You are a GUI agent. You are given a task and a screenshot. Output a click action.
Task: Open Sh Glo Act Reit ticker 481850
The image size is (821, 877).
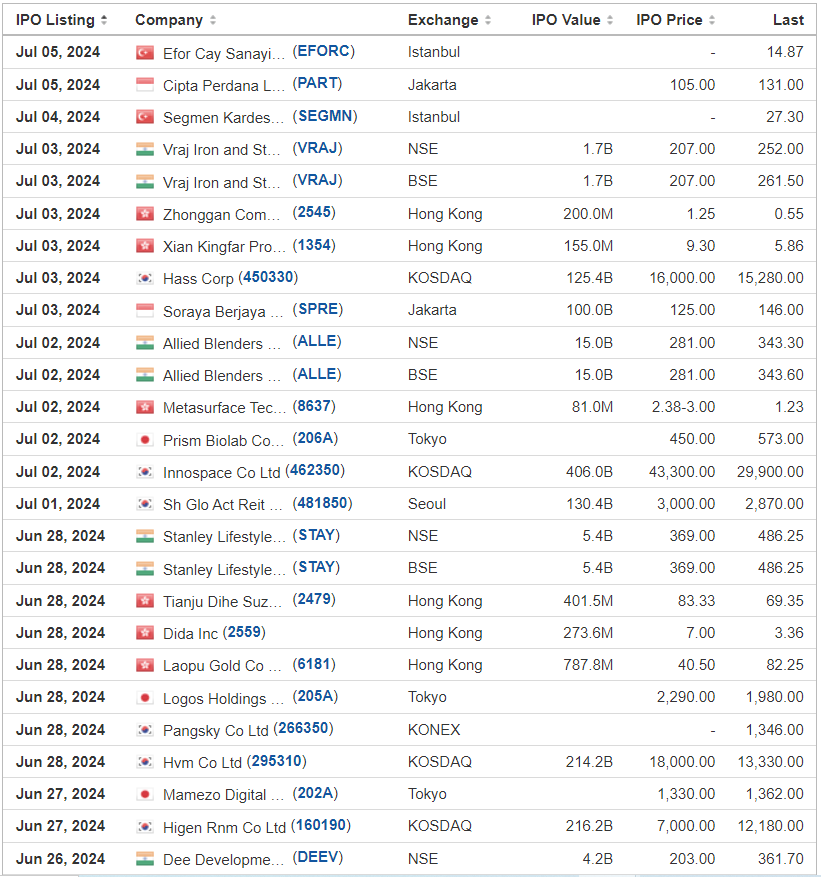[322, 503]
